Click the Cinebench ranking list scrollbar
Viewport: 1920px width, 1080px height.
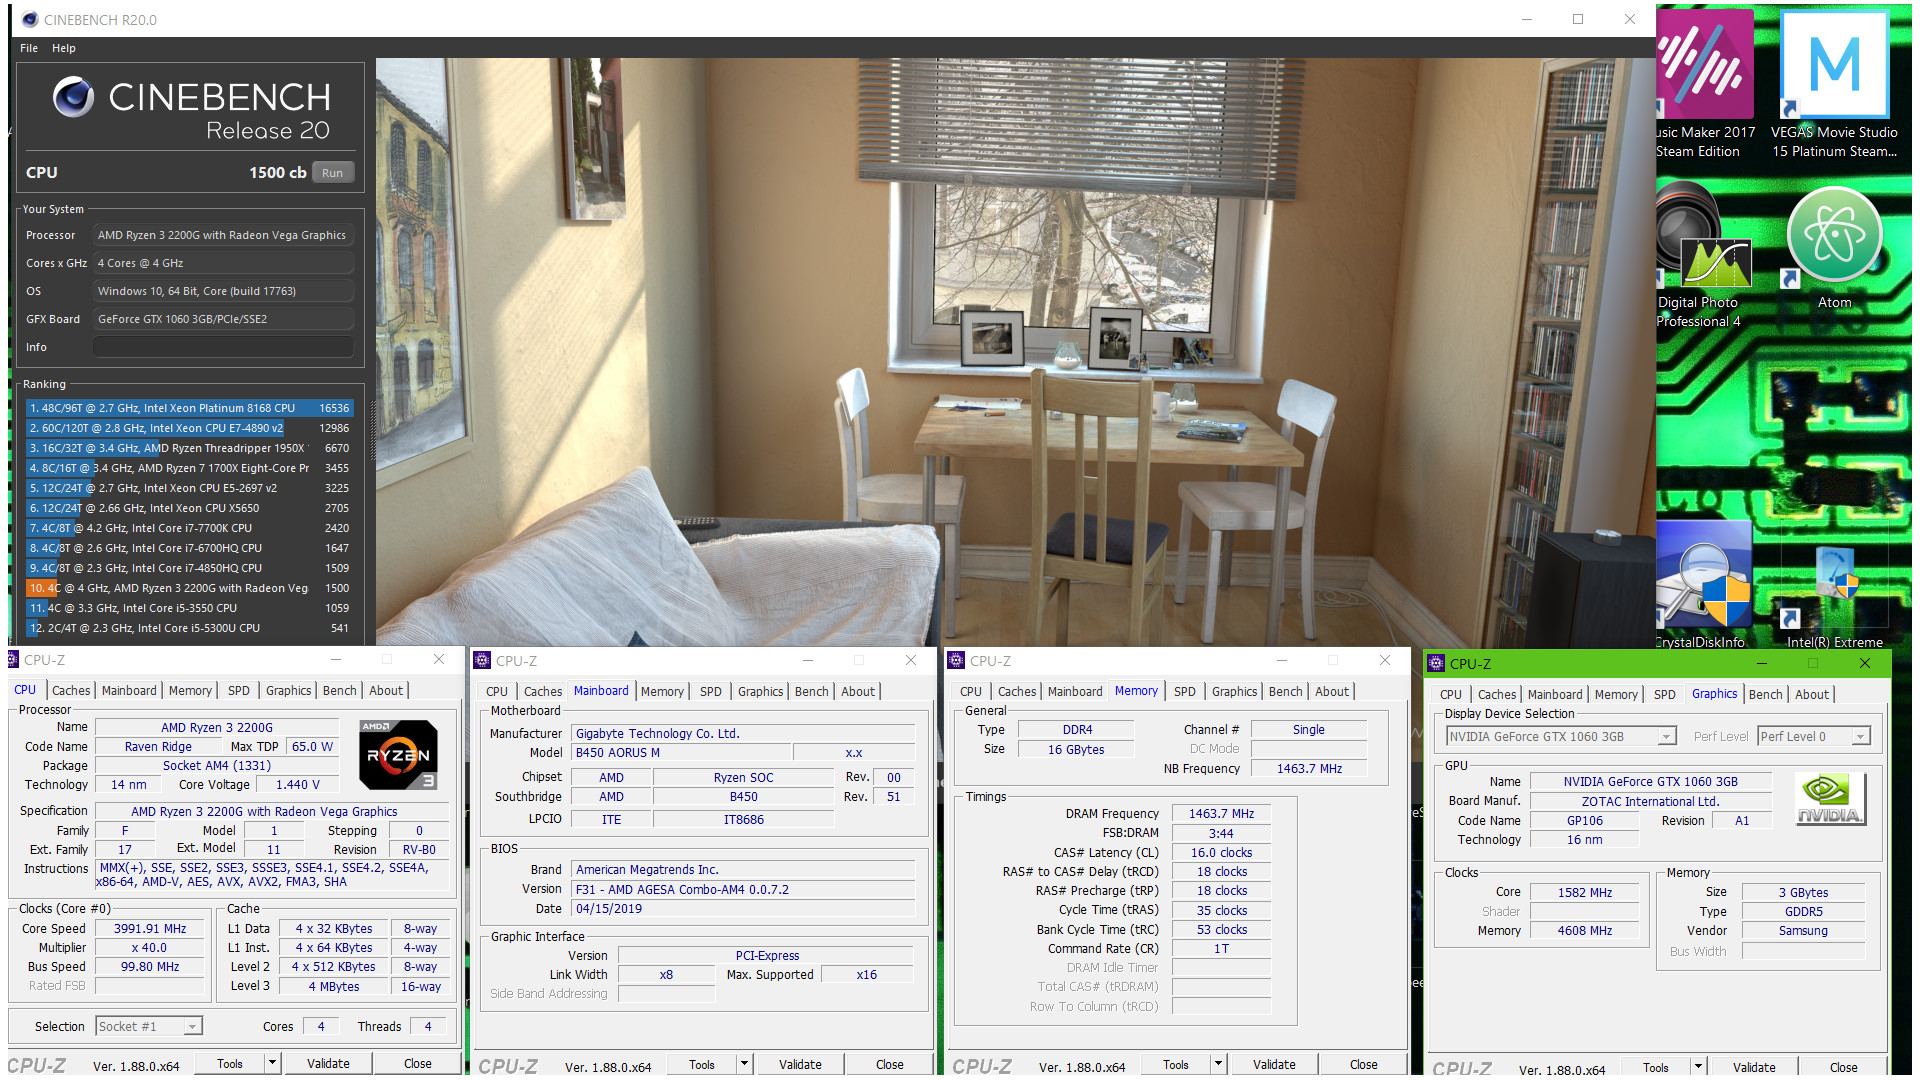pos(373,430)
